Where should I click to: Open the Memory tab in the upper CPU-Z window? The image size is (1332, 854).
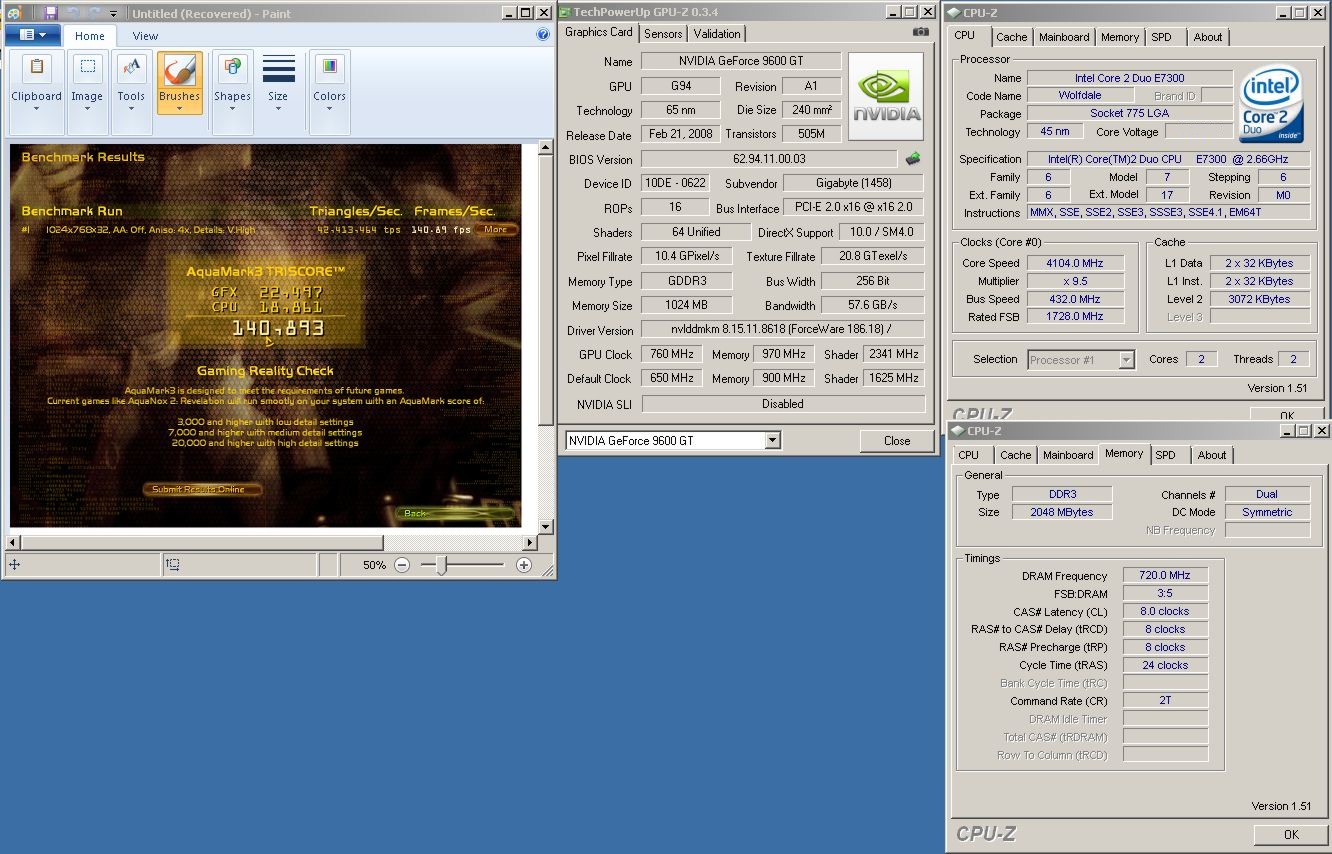click(x=1120, y=37)
